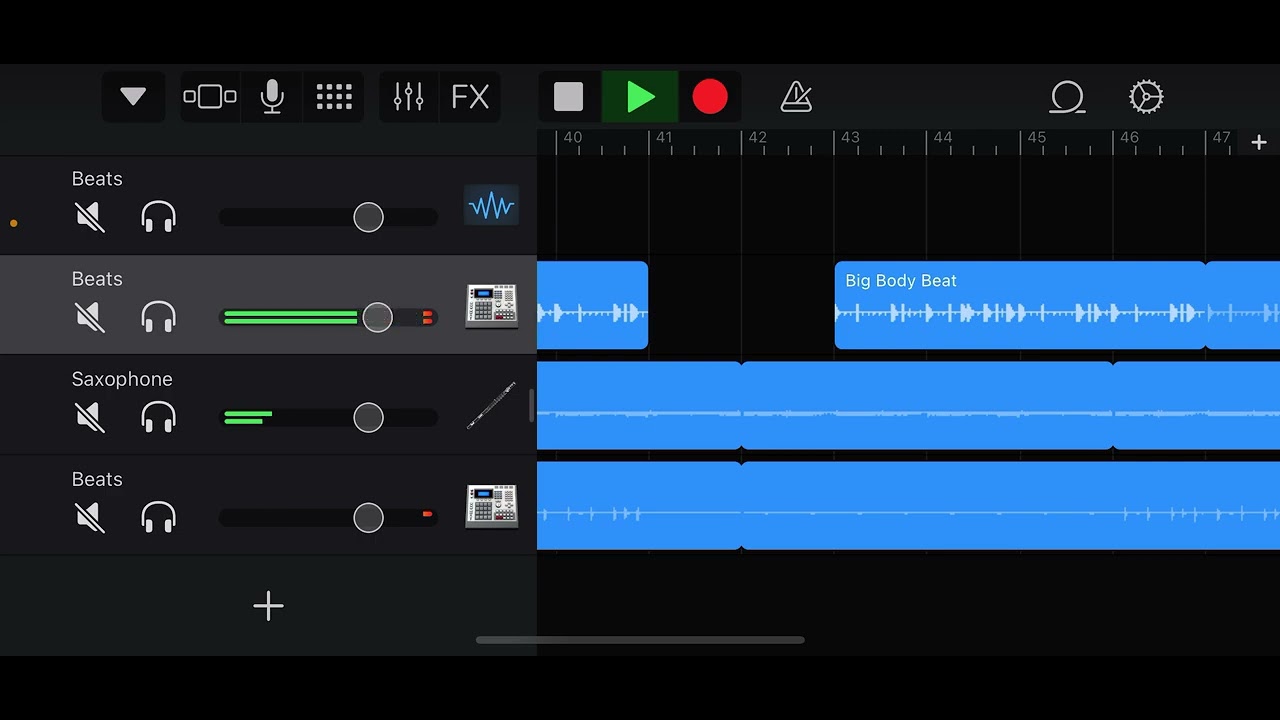The height and width of the screenshot is (720, 1280).
Task: Open selected Beats drum machine instrument
Action: 491,306
